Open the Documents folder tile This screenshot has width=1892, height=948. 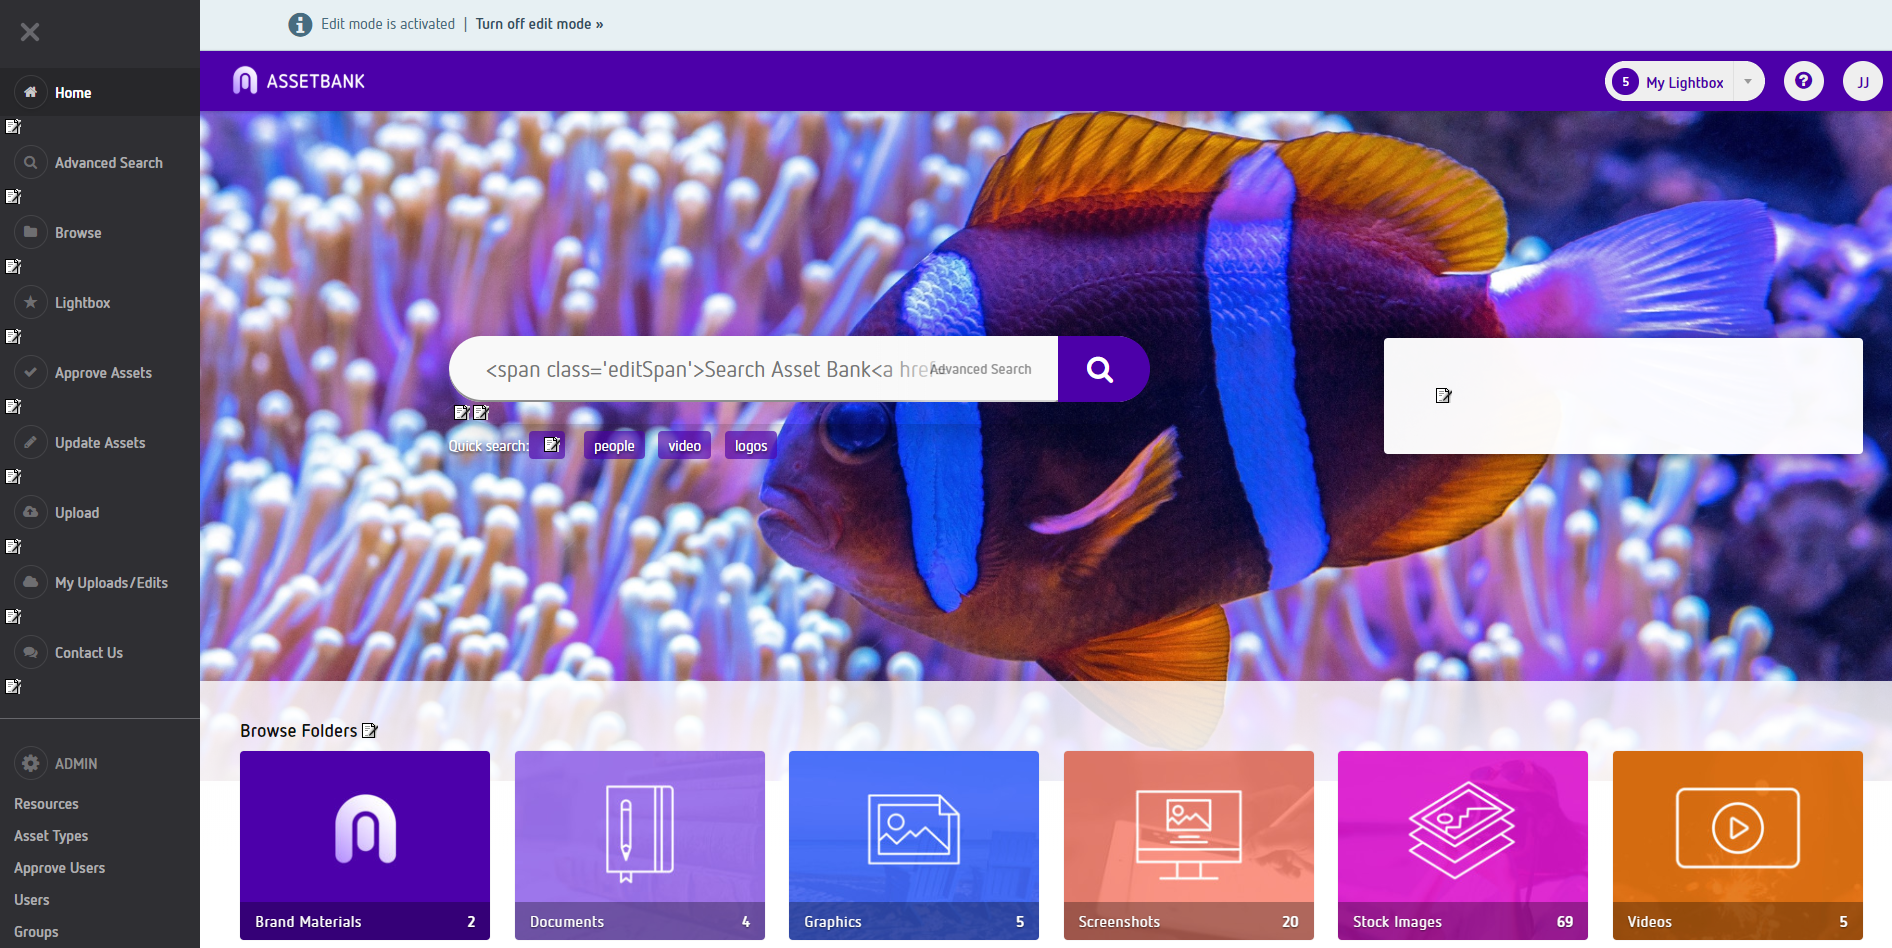click(640, 845)
